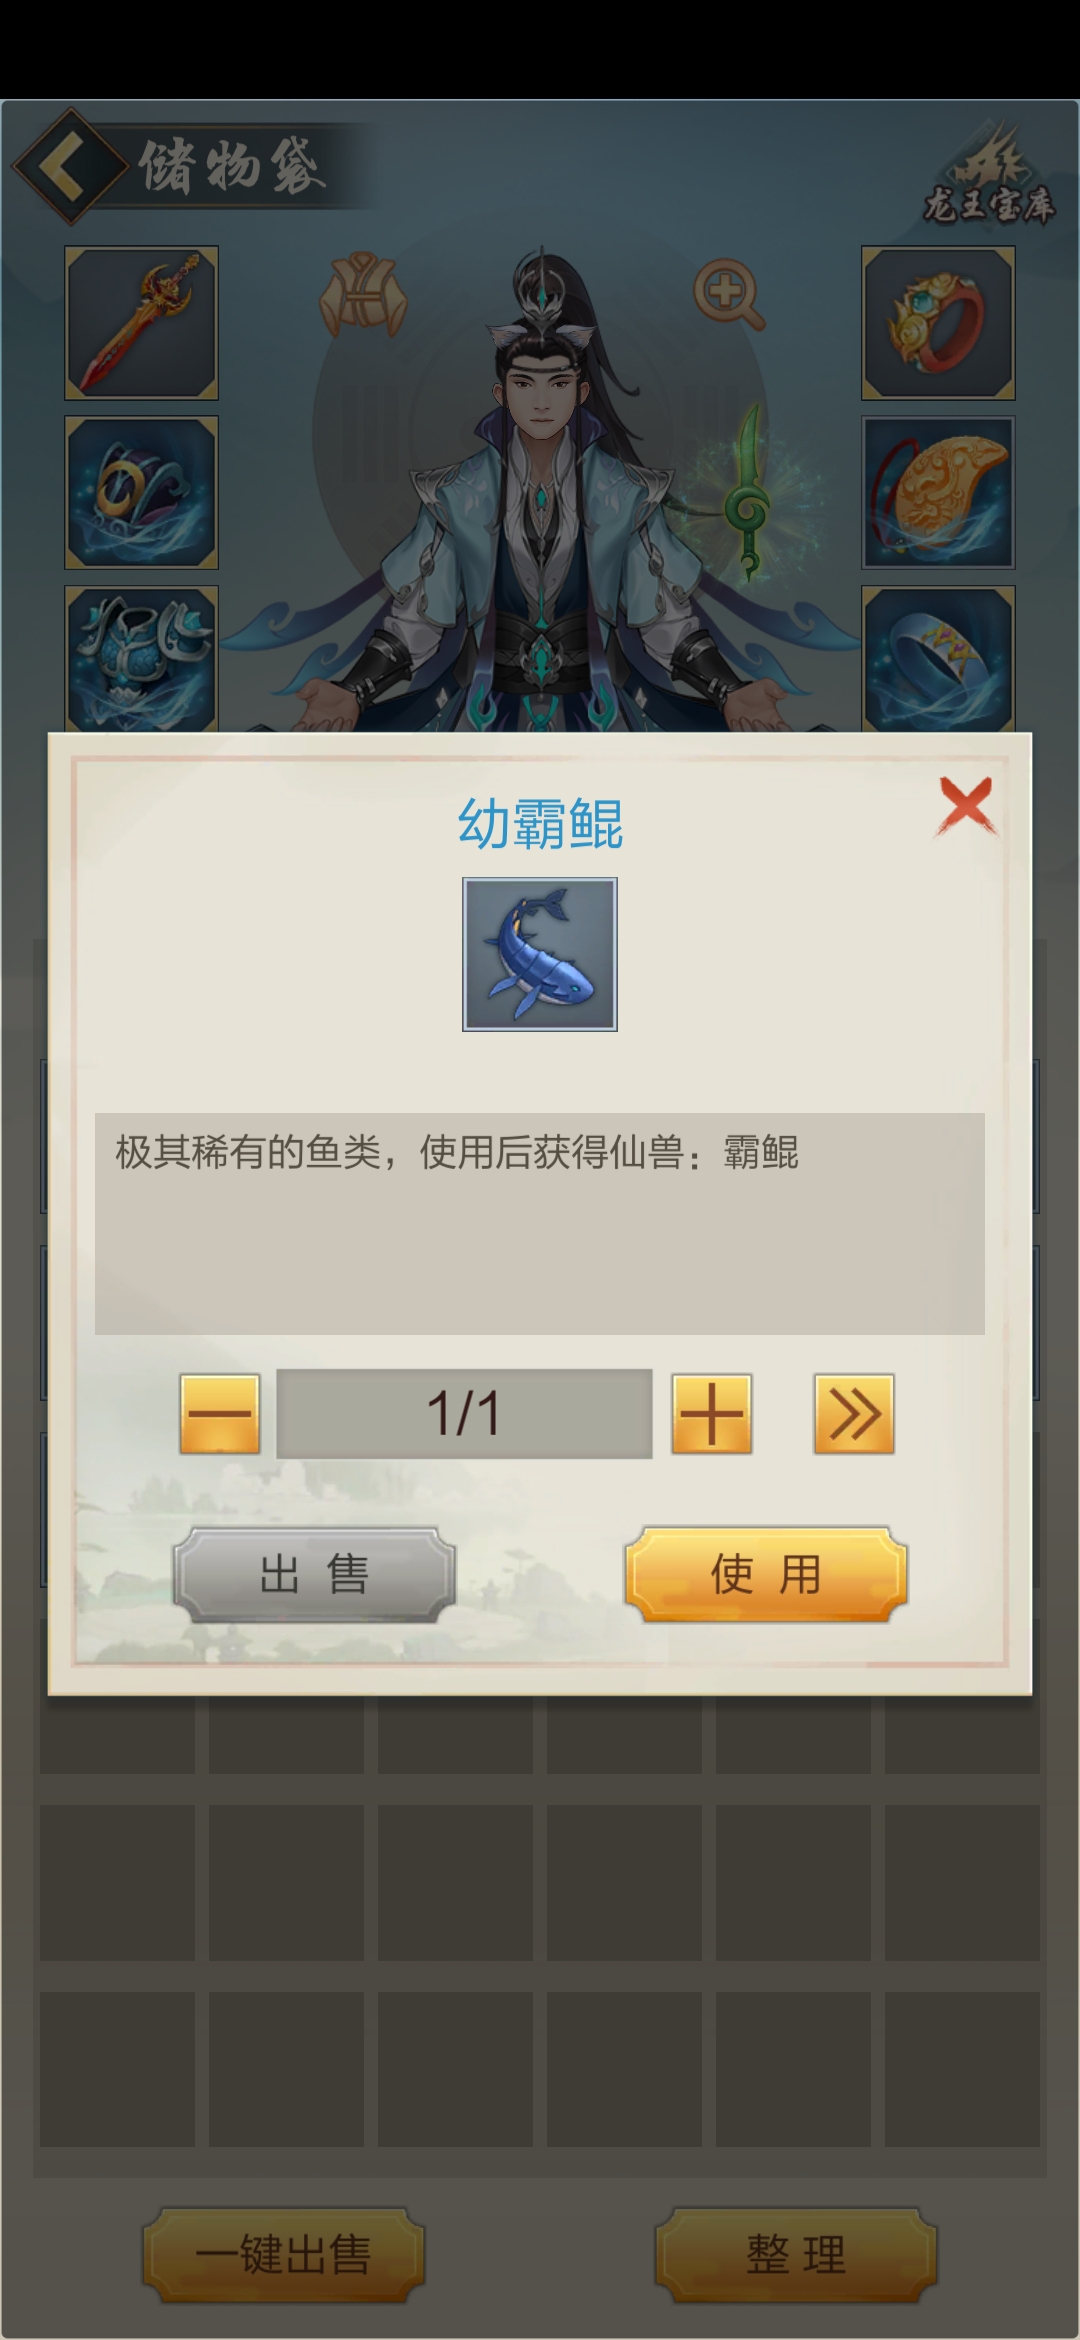Viewport: 1080px width, 2340px height.
Task: Close the 幼霸鲲 item dialog
Action: (x=965, y=806)
